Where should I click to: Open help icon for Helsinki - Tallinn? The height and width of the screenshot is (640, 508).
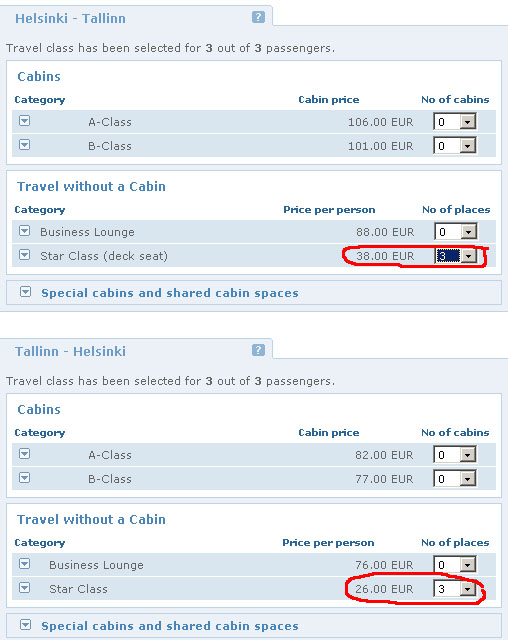pos(258,17)
